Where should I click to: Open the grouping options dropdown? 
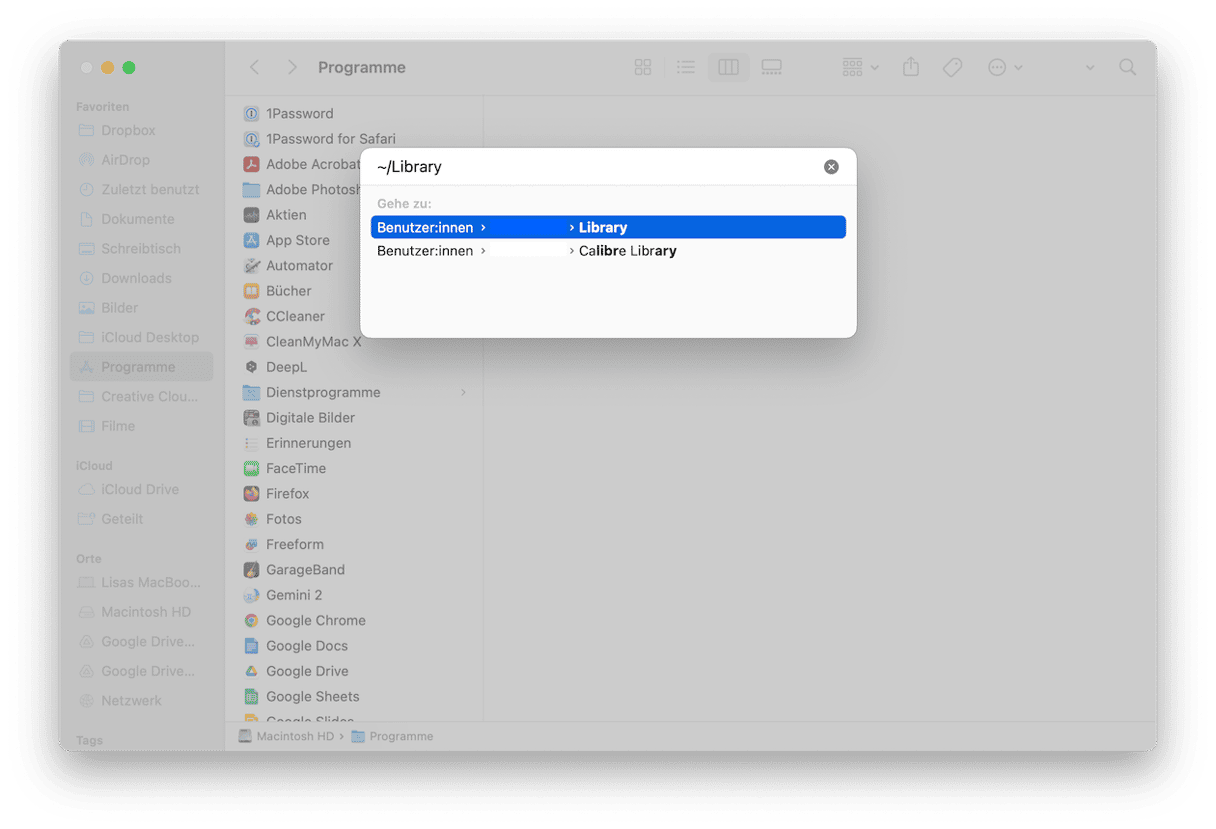[x=856, y=67]
